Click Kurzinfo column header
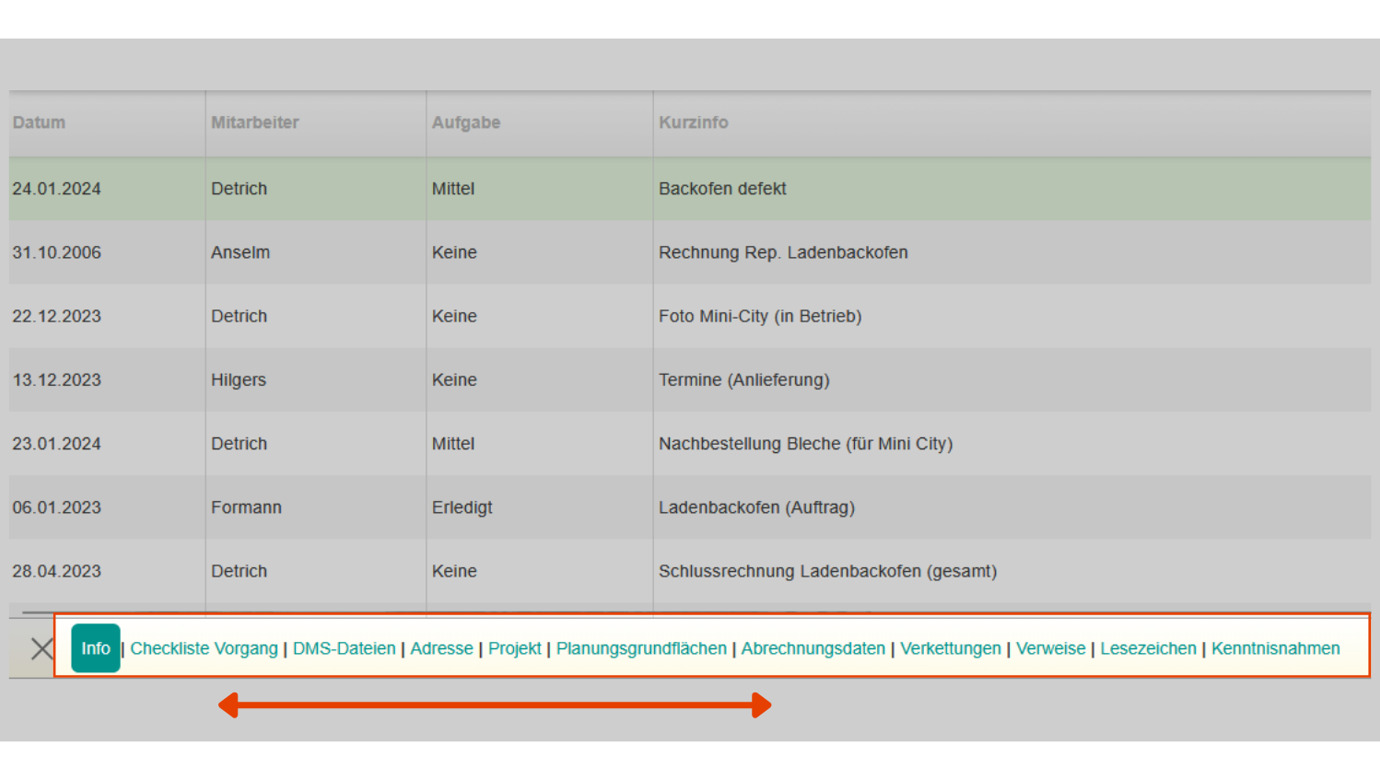Screen dimensions: 1380x780 [x=693, y=122]
